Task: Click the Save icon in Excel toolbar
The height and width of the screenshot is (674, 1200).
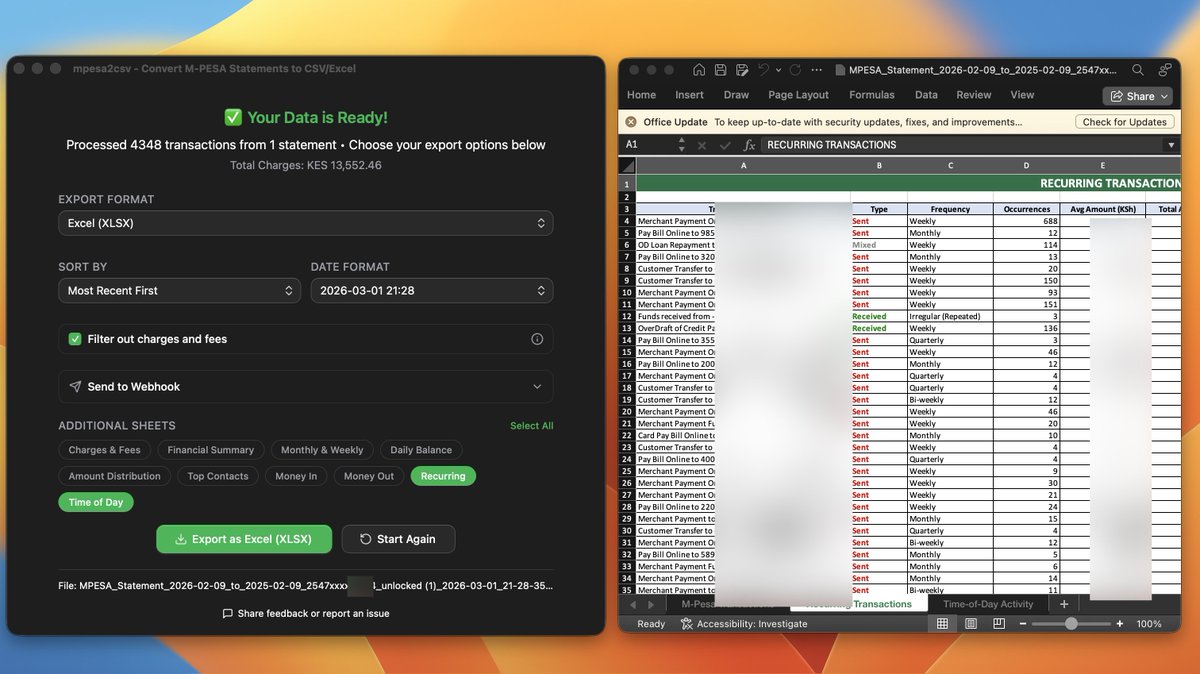Action: pos(720,70)
